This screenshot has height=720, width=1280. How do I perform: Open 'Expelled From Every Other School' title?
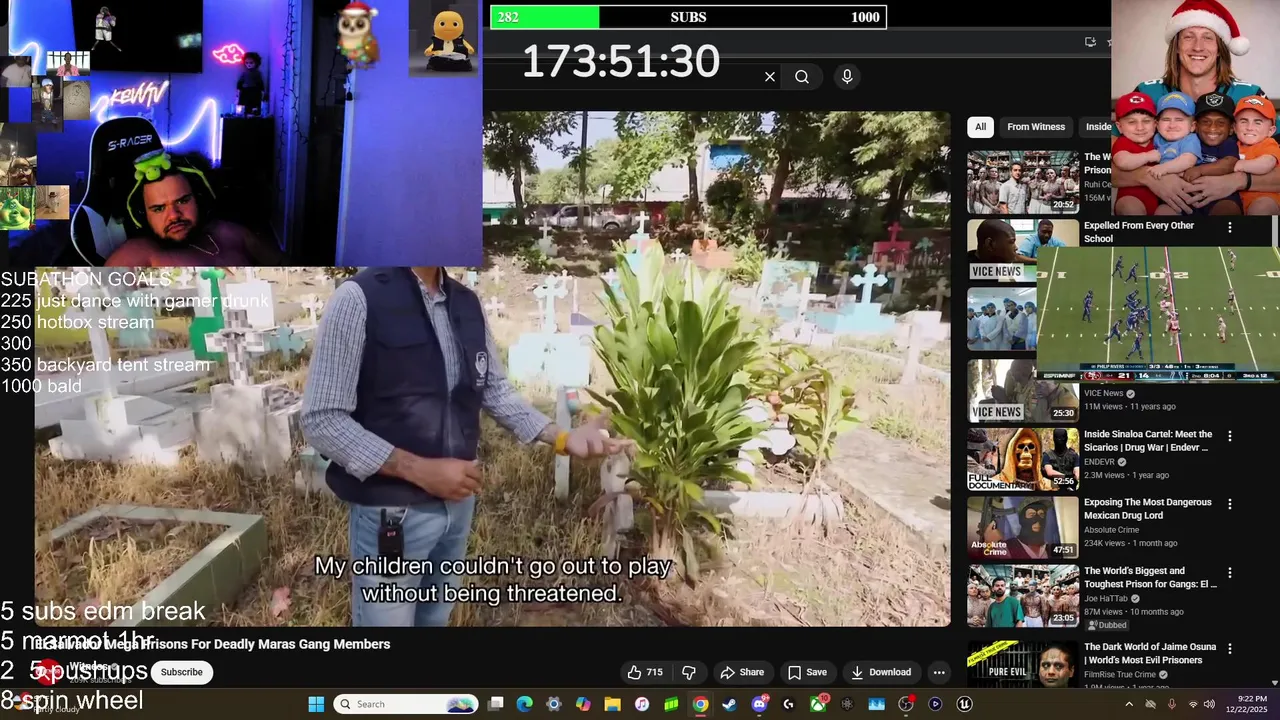[x=1139, y=232]
